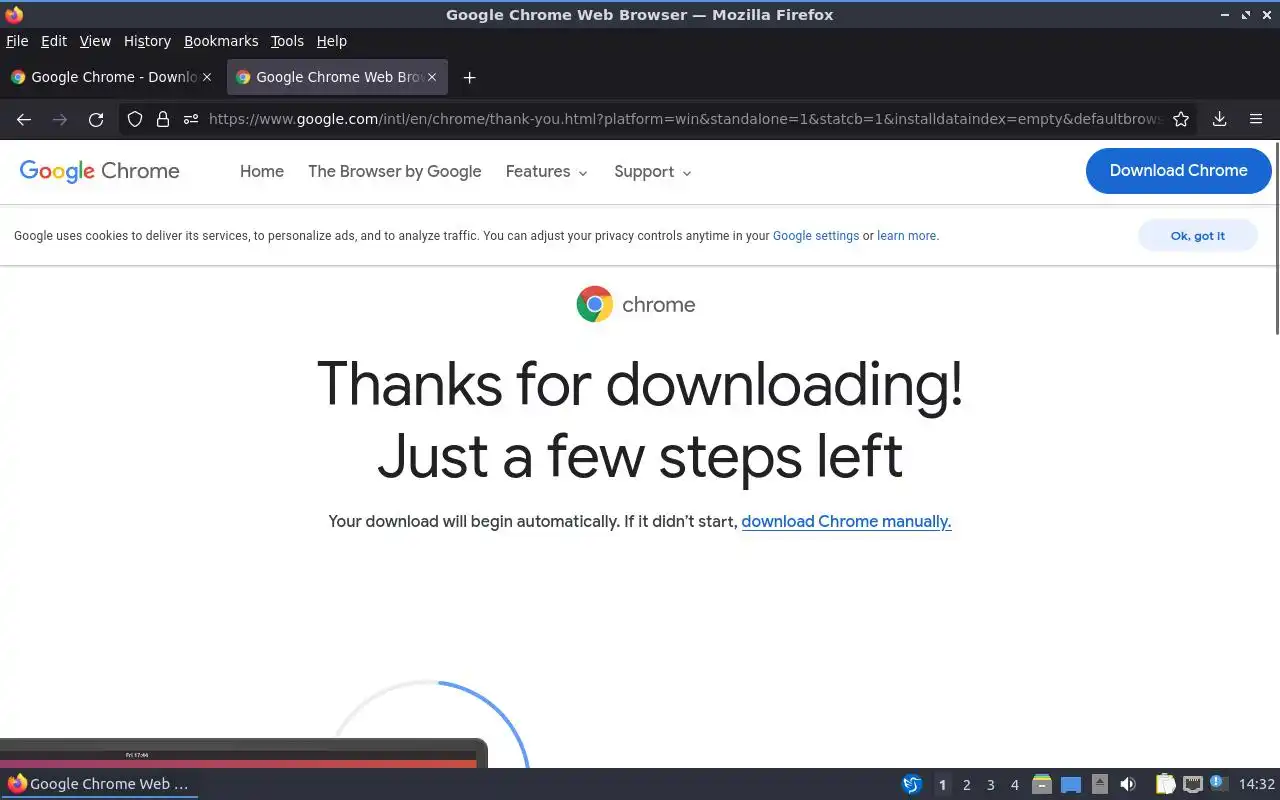The width and height of the screenshot is (1280, 800).
Task: Dismiss cookie notice with 'Ok, got it'
Action: point(1197,236)
